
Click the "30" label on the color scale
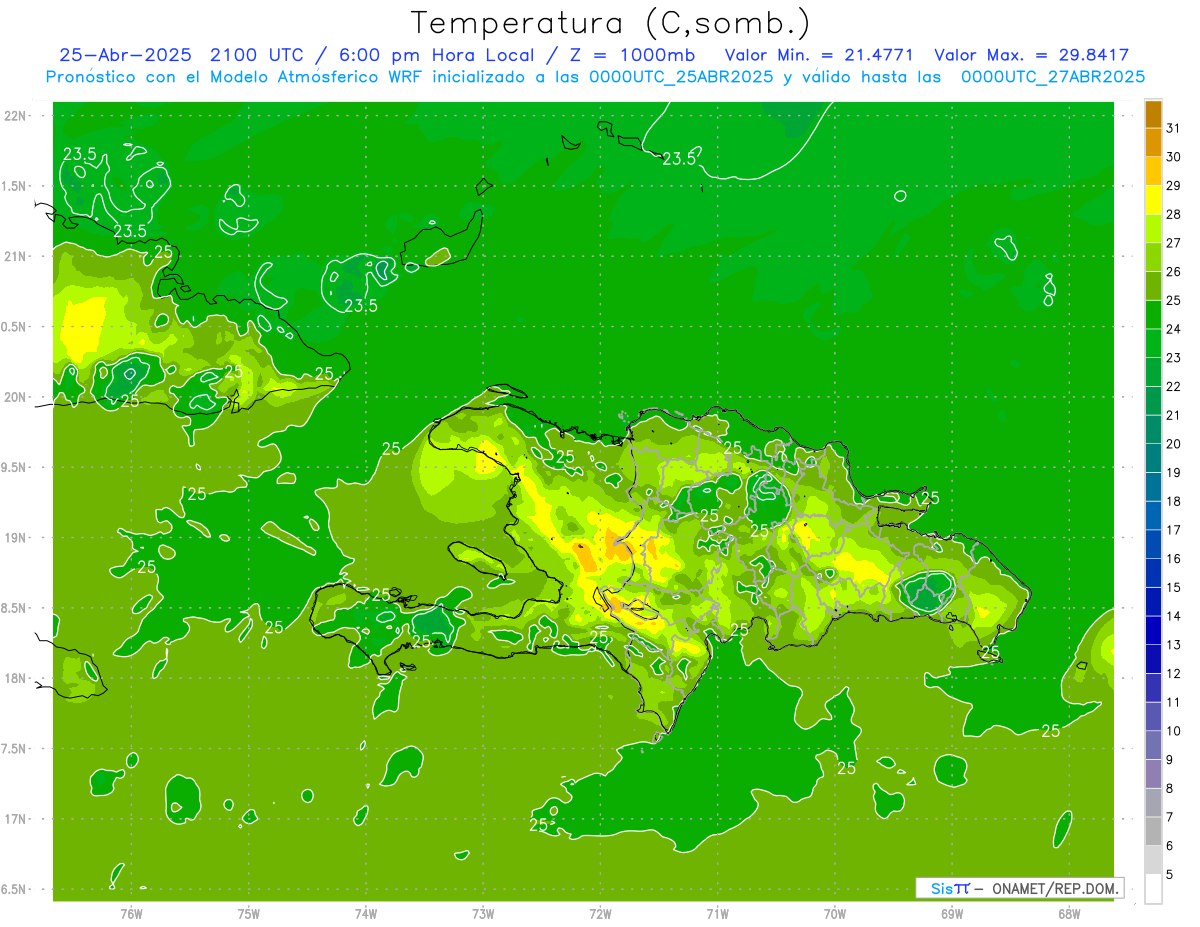pos(1174,157)
